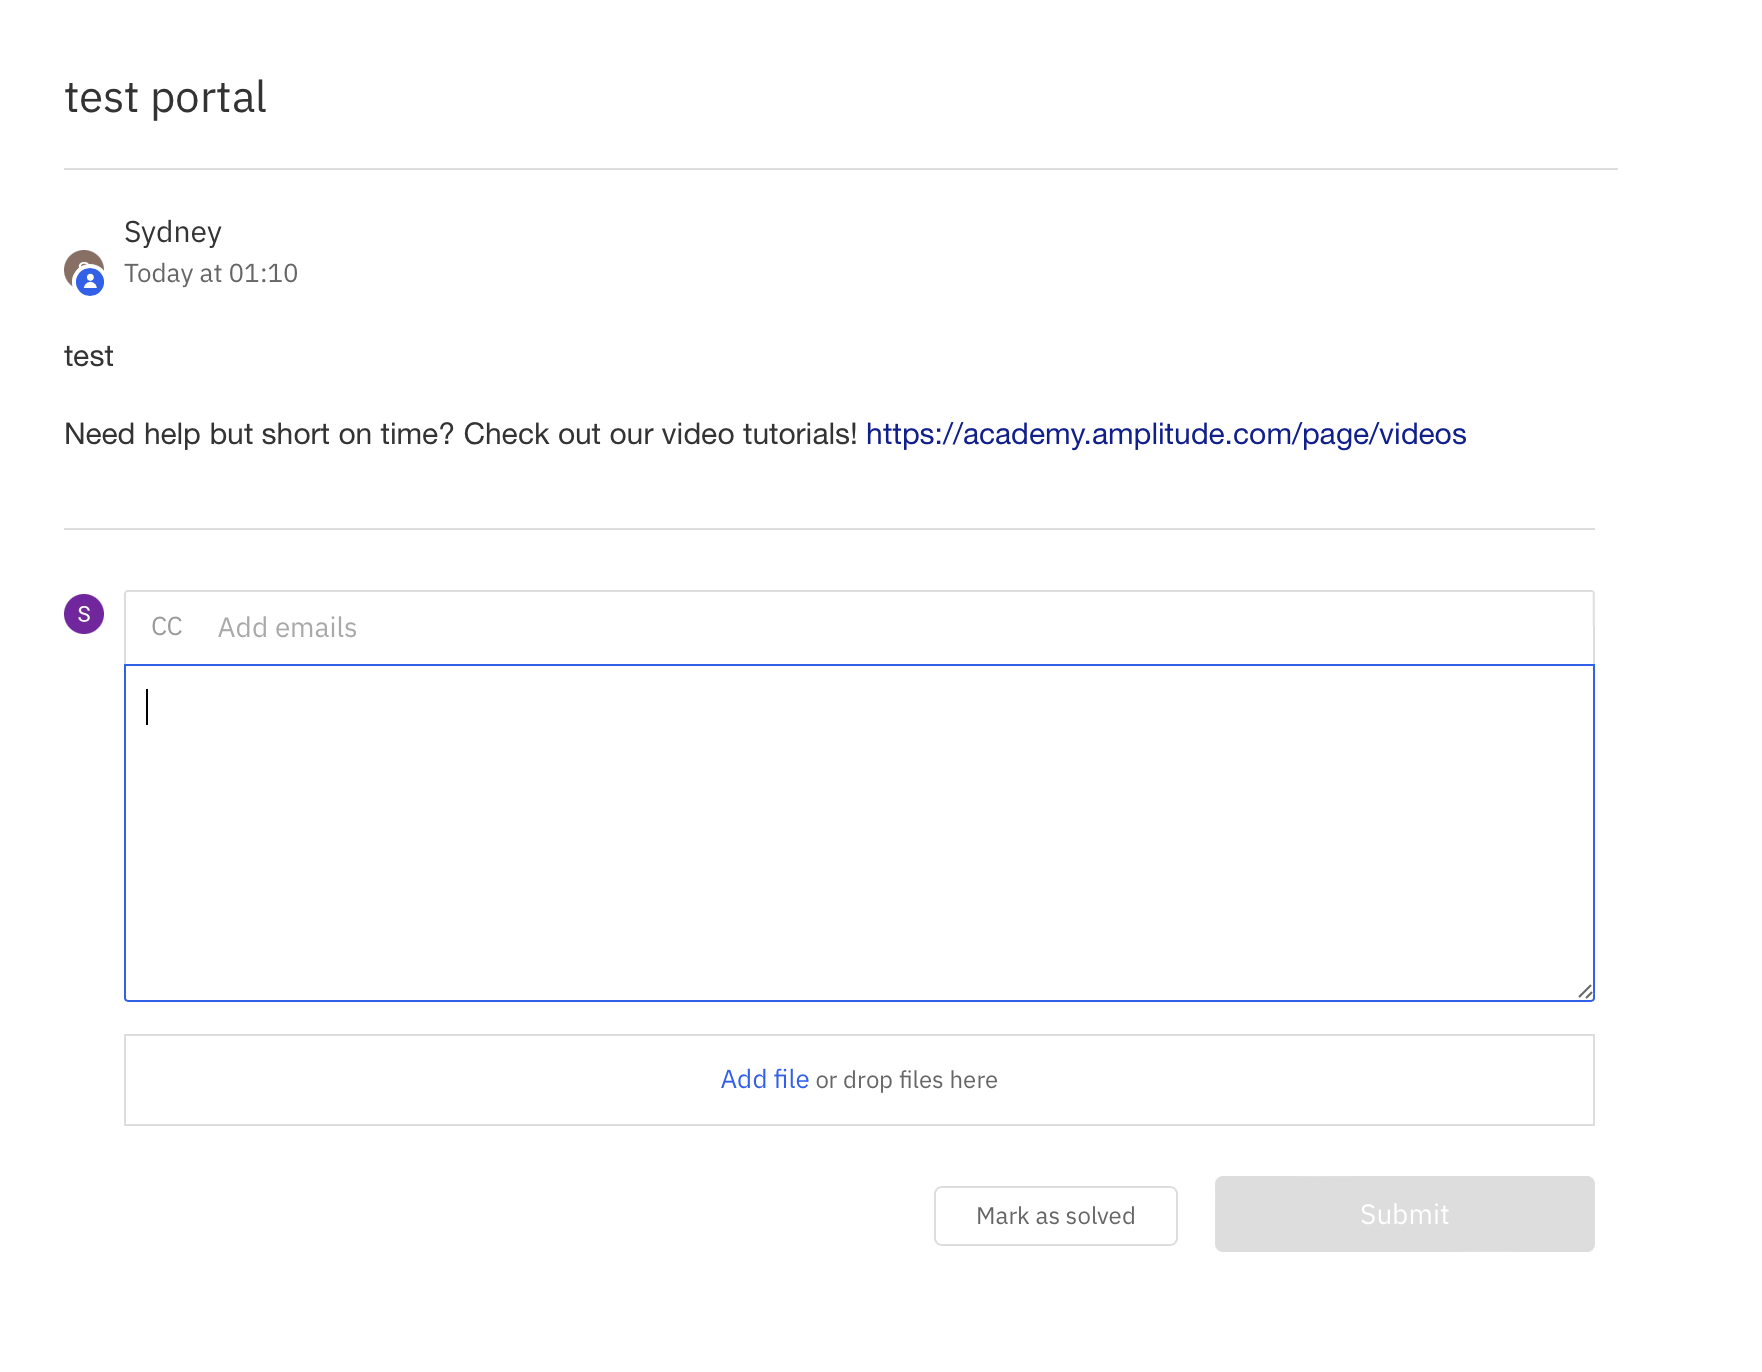Screen dimensions: 1762x1372
Task: Click the Today at 01:10 timestamp
Action: [x=211, y=273]
